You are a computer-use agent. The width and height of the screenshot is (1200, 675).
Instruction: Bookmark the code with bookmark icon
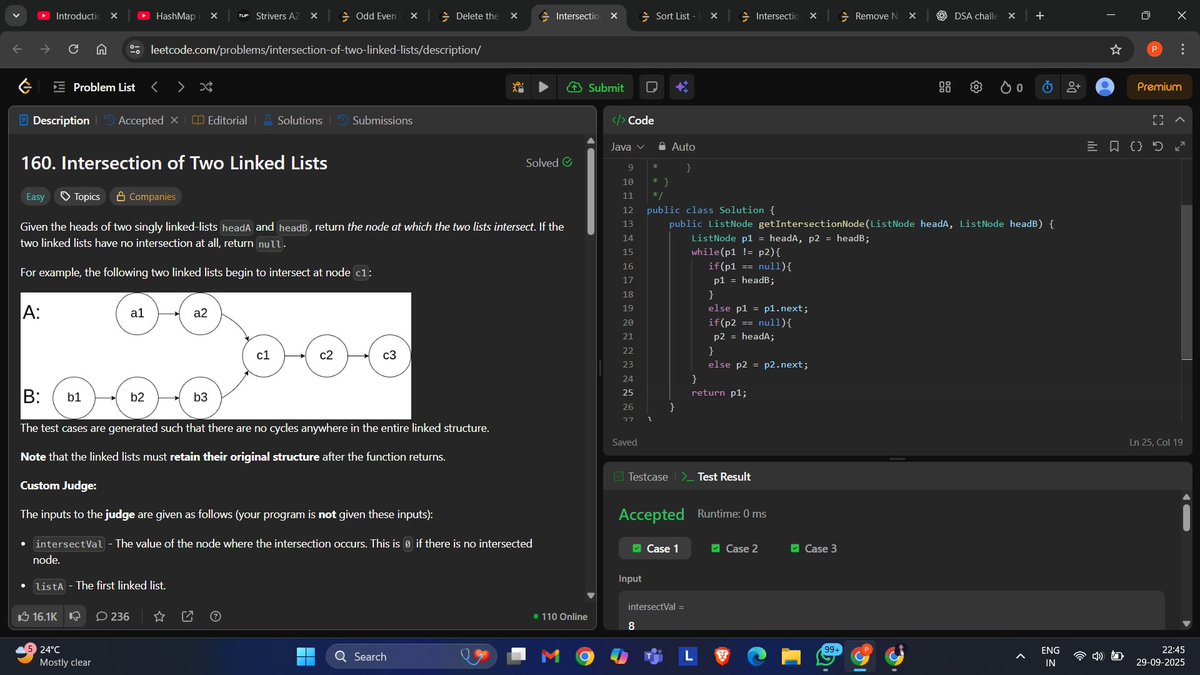1114,147
